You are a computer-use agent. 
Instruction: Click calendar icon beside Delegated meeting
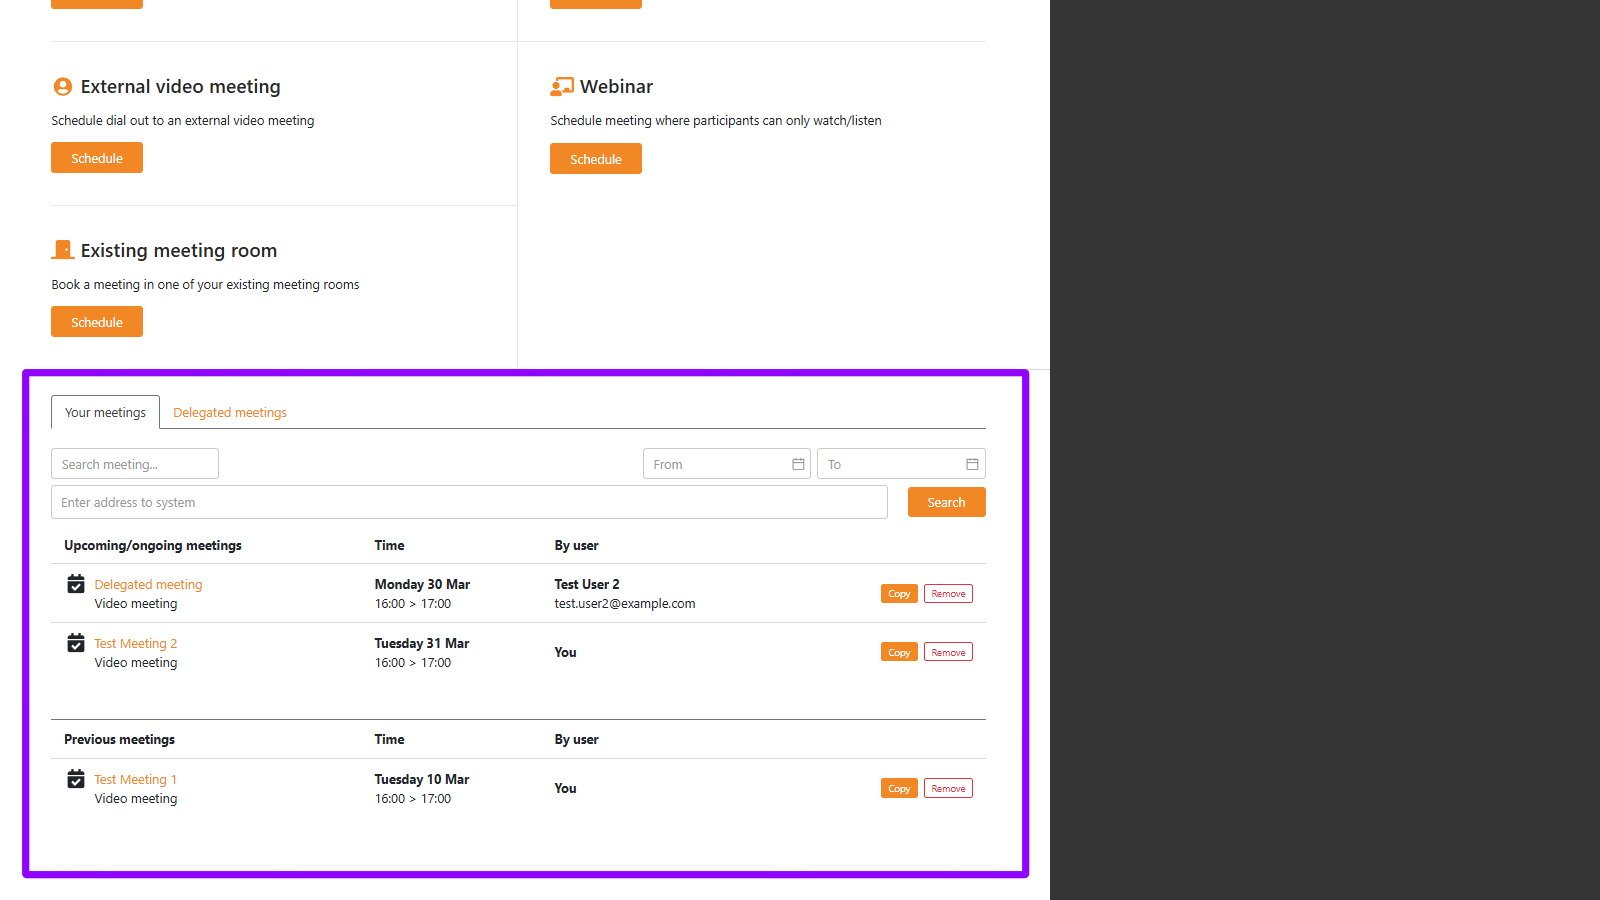tap(76, 584)
